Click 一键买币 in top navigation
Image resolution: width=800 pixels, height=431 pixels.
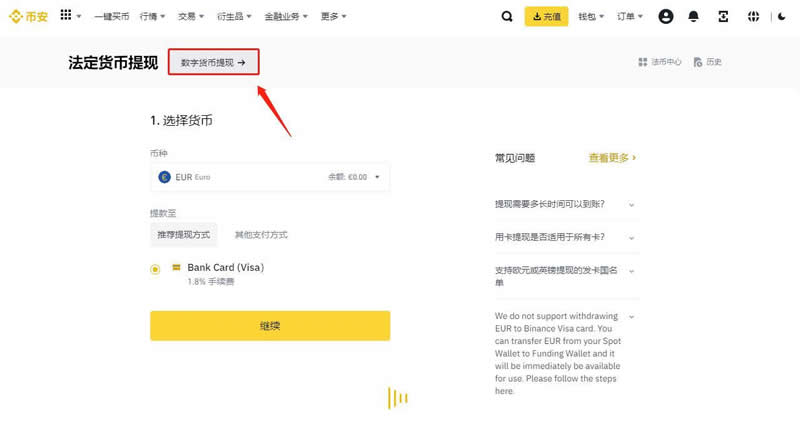112,16
